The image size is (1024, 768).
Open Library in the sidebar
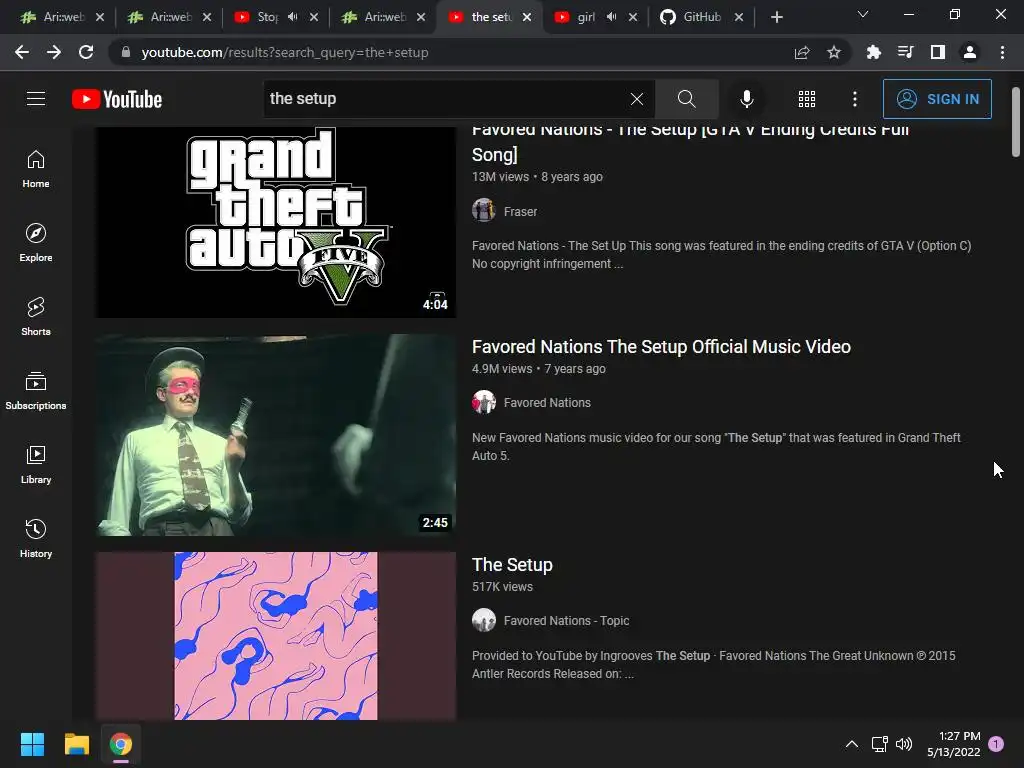coord(36,464)
